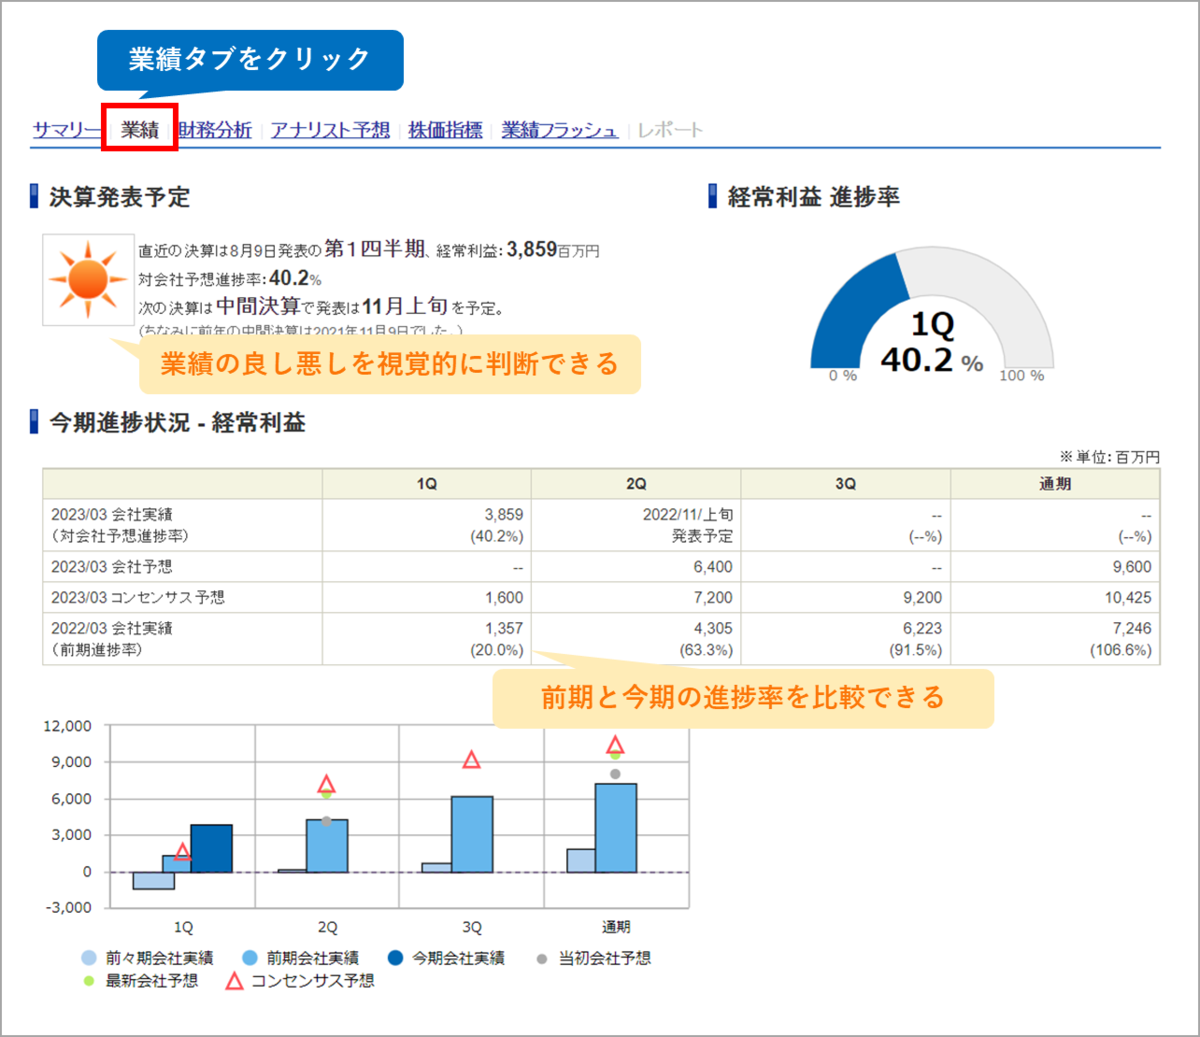The height and width of the screenshot is (1037, 1200).
Task: Open the アナリスト予想 tab
Action: (329, 129)
